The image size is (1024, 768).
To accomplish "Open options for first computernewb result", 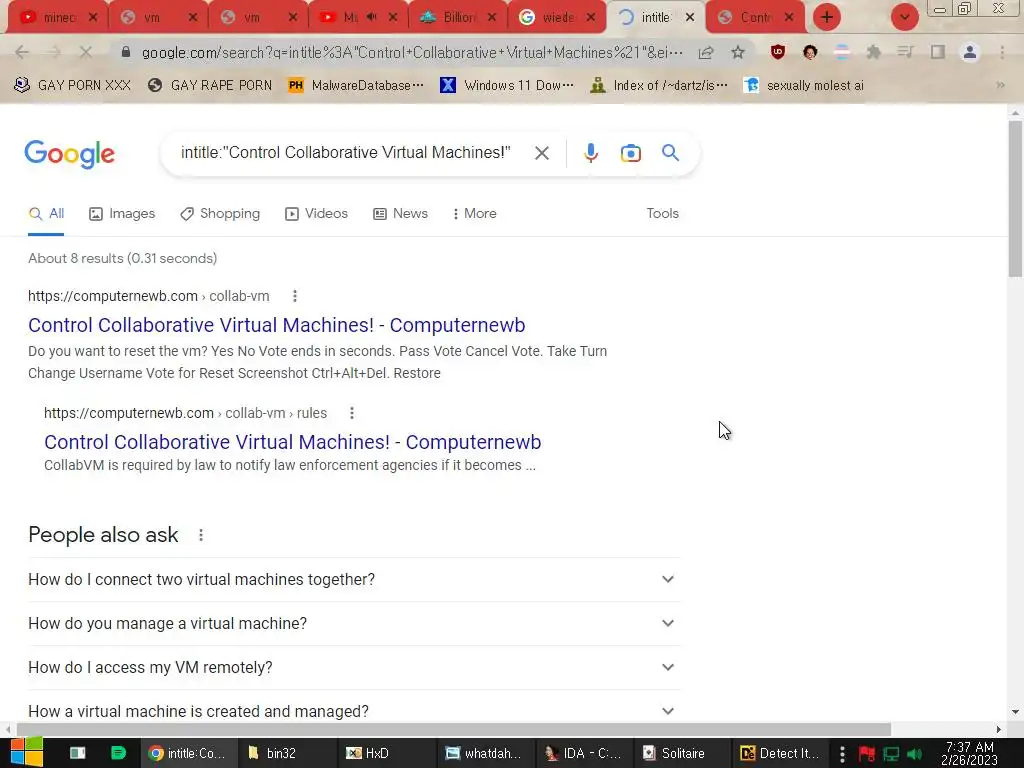I will [x=295, y=296].
